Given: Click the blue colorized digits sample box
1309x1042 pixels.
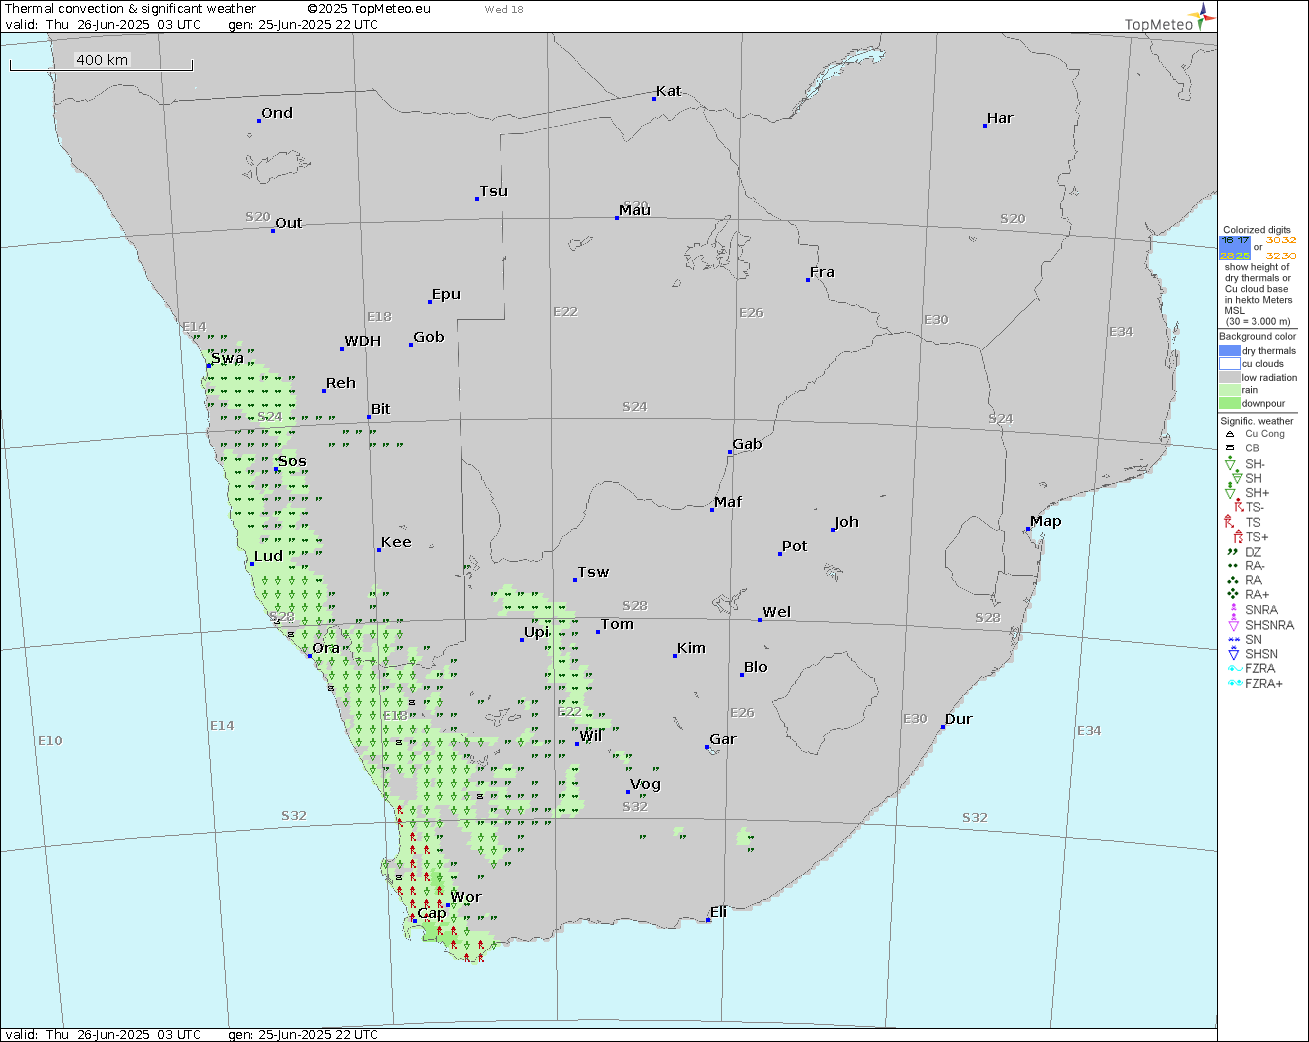Looking at the screenshot, I should tap(1235, 248).
